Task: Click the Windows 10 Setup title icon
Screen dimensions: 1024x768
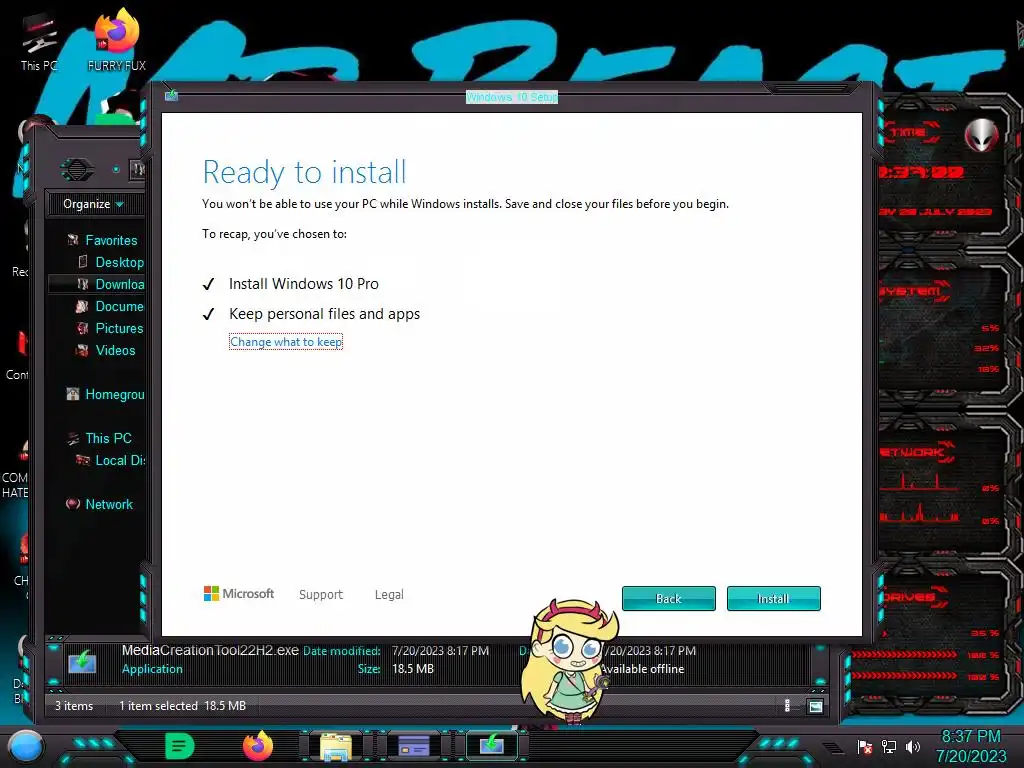Action: coord(171,96)
